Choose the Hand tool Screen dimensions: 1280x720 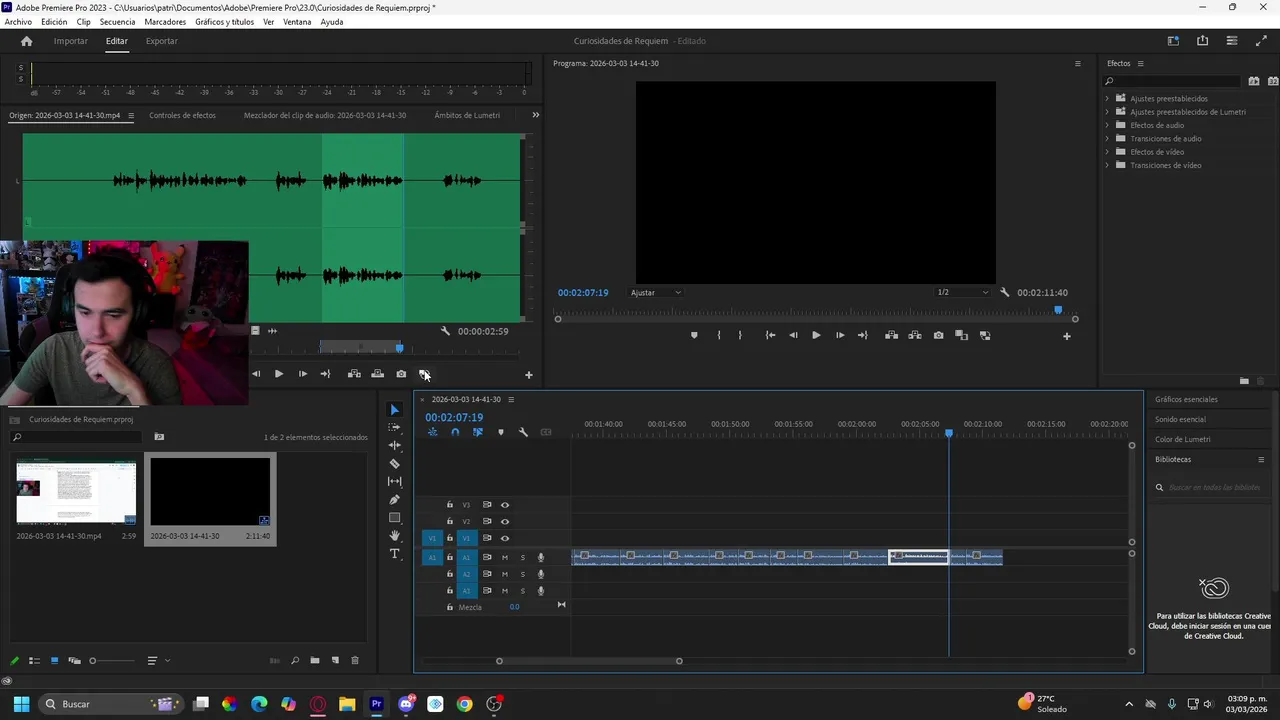pyautogui.click(x=394, y=536)
